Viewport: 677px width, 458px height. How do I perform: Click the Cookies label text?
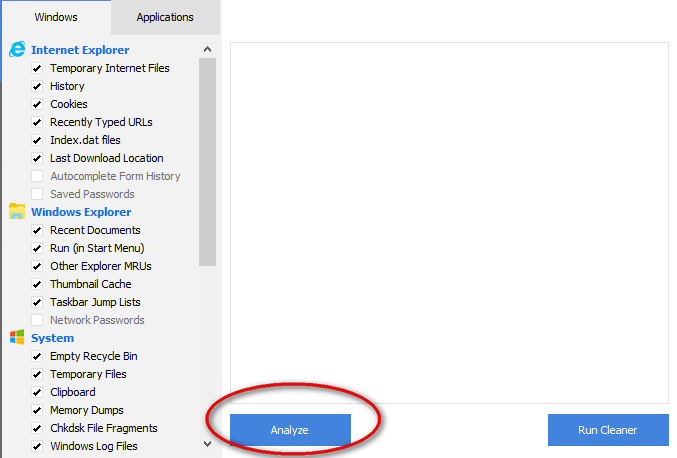tap(69, 104)
